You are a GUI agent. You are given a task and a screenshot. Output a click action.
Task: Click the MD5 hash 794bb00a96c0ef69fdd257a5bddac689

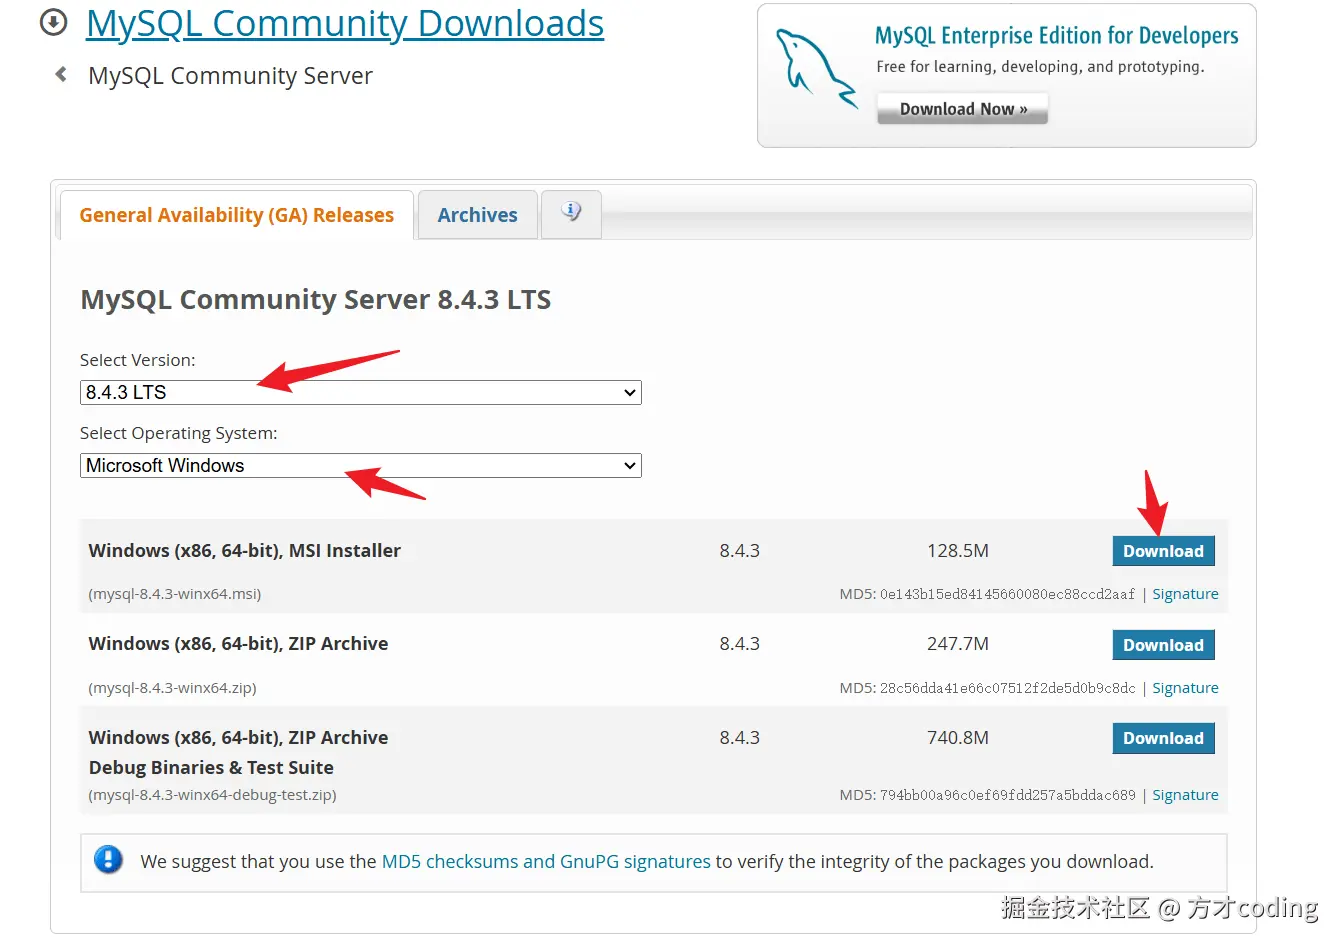click(x=1007, y=795)
